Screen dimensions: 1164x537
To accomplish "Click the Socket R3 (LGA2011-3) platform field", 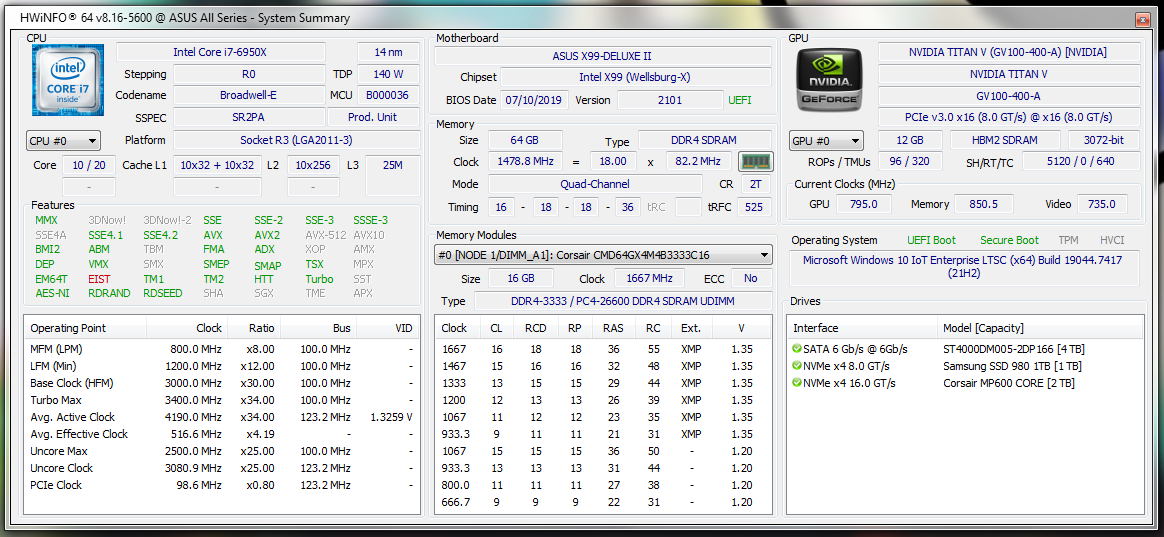I will point(296,140).
